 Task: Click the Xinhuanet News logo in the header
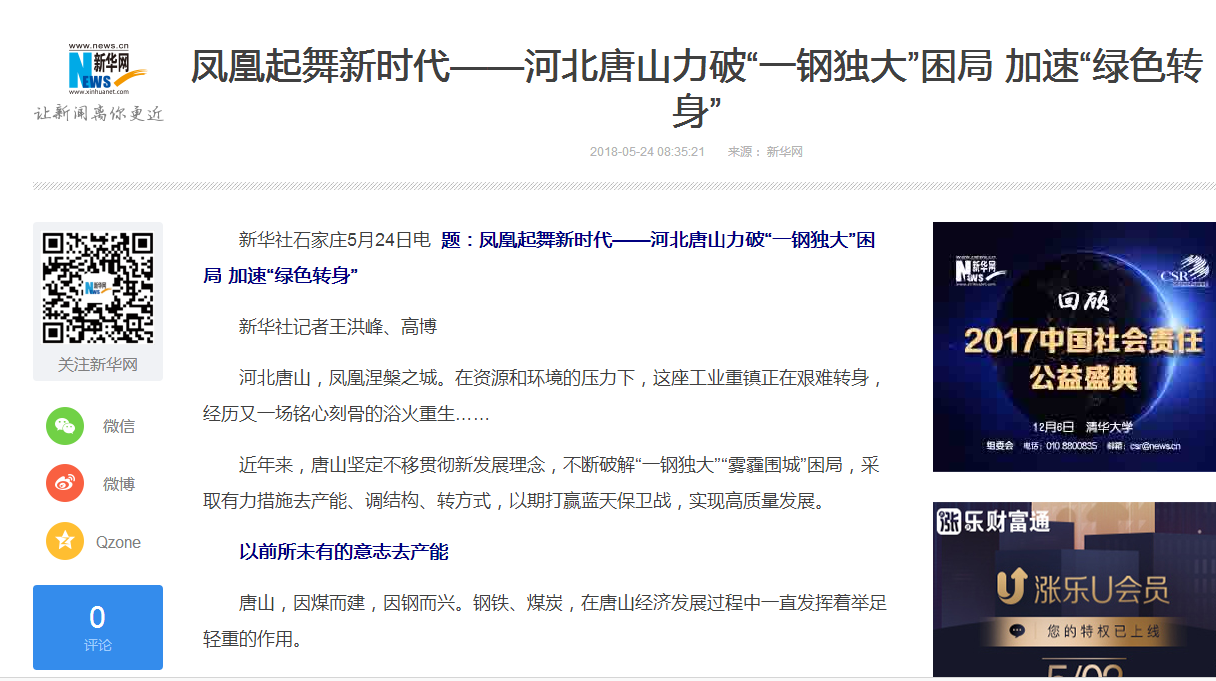click(100, 70)
